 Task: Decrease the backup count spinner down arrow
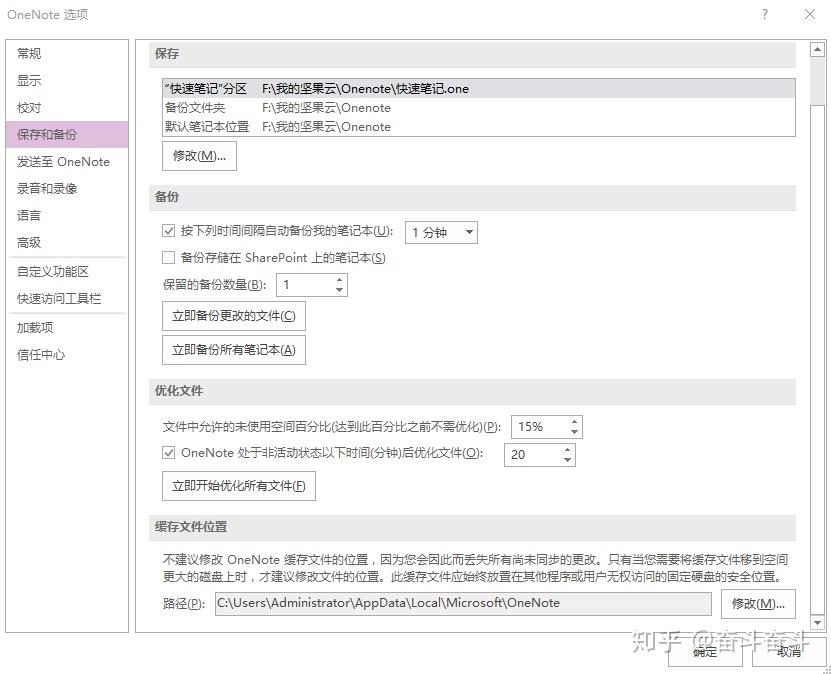[x=339, y=290]
